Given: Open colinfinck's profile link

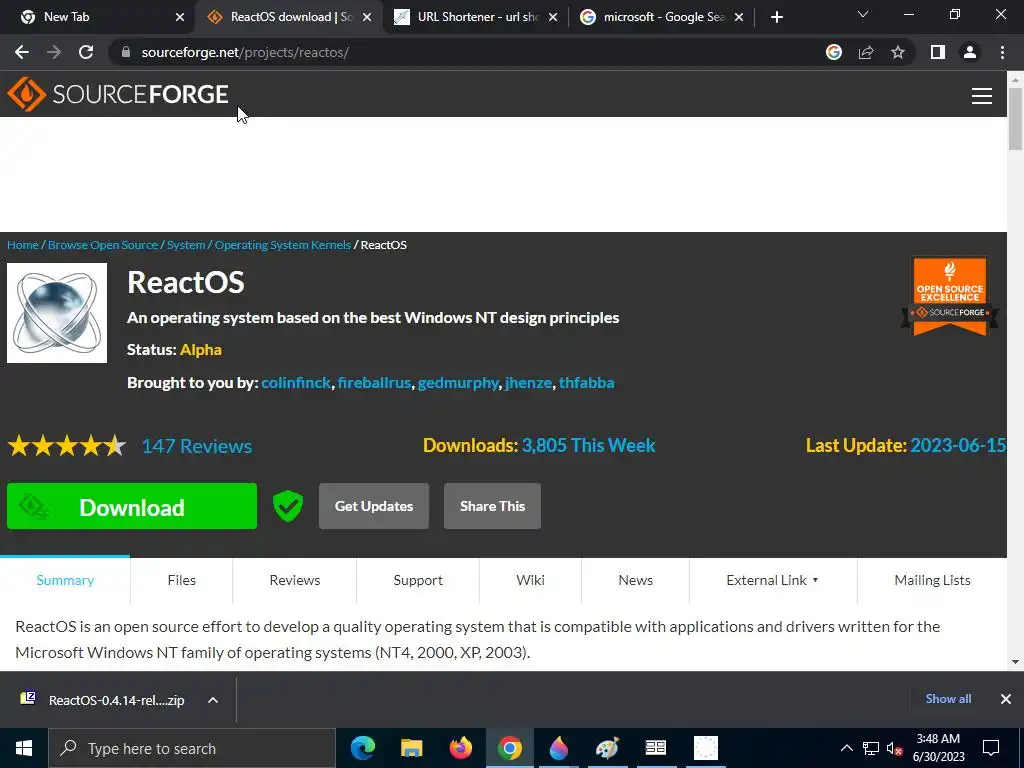Looking at the screenshot, I should click(x=296, y=383).
